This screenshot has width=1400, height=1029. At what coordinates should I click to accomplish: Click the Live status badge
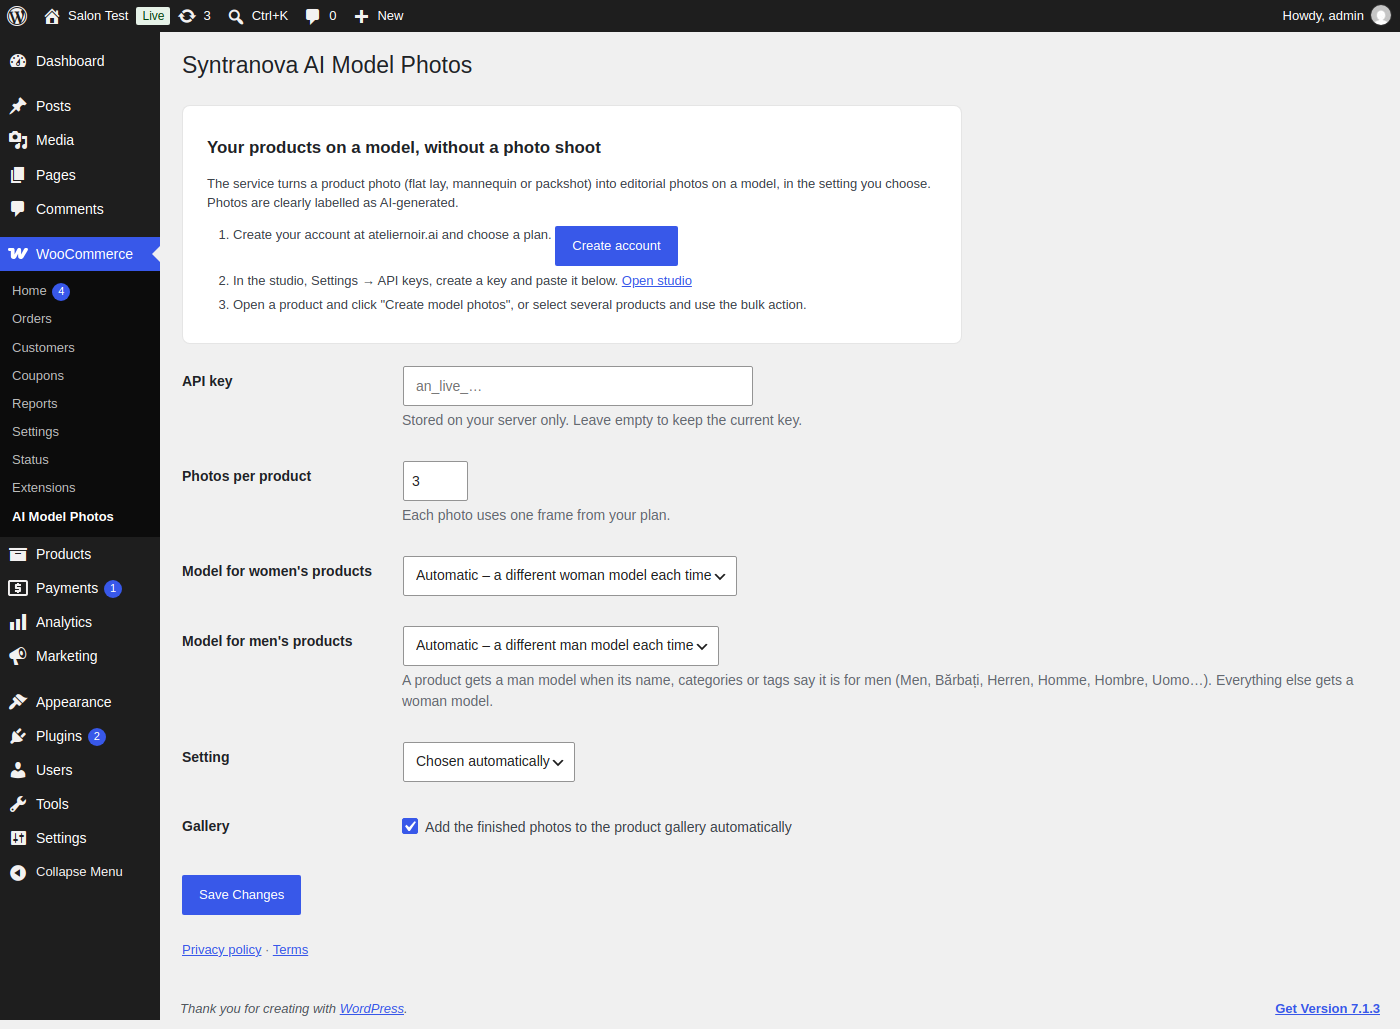pyautogui.click(x=153, y=16)
